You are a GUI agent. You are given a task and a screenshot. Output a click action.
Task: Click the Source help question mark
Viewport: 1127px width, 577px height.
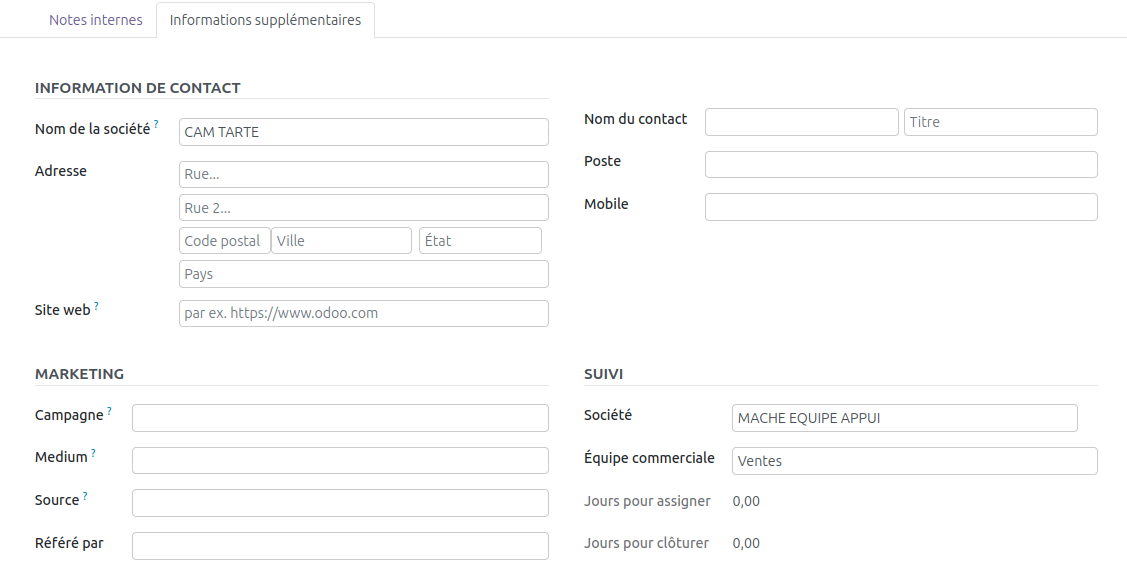click(x=85, y=496)
